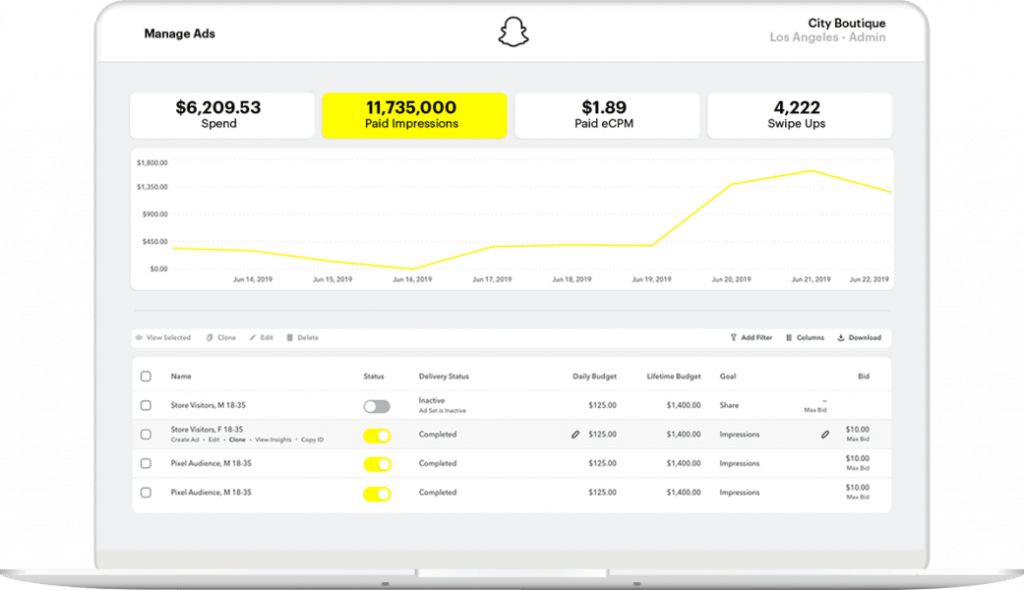Click the Snapchat ghost logo
This screenshot has height=590, width=1024.
513,32
